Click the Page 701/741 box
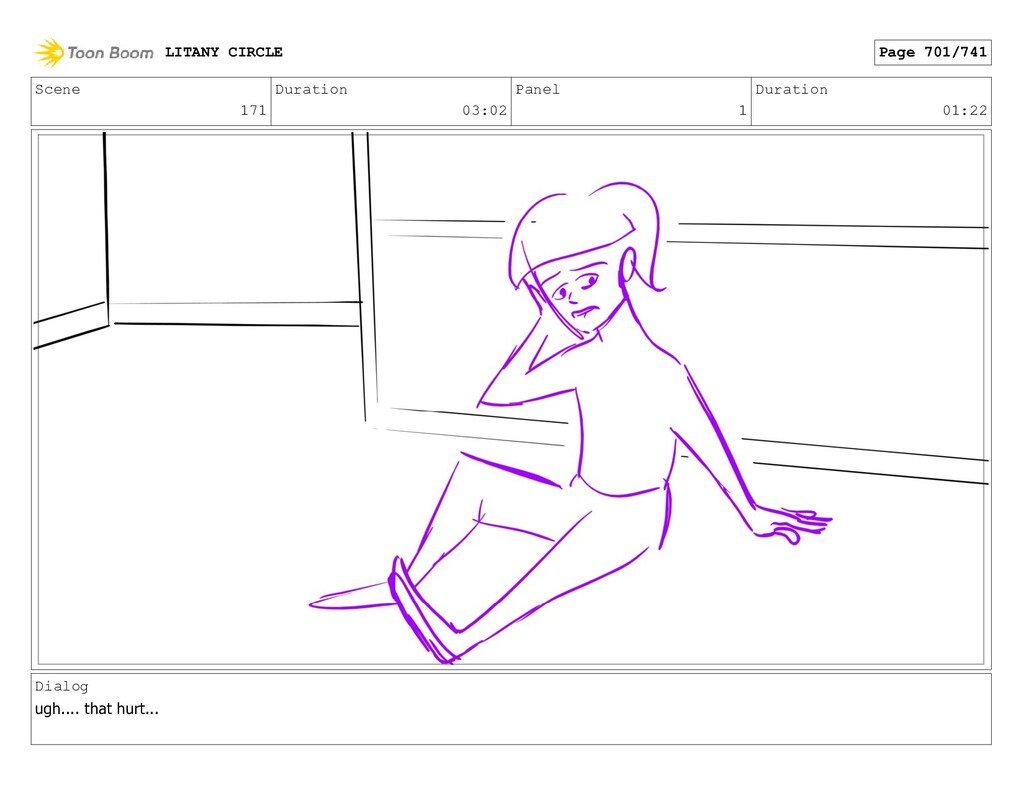Image resolution: width=1024 pixels, height=791 pixels. point(933,52)
